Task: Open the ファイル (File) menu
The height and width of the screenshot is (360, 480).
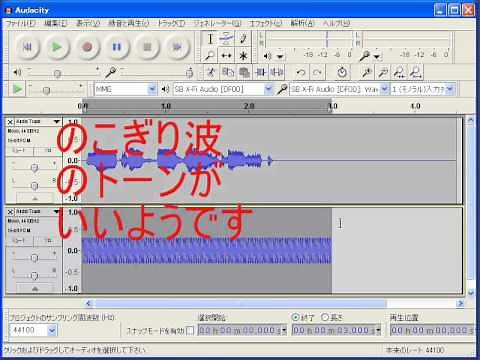Action: (21, 23)
